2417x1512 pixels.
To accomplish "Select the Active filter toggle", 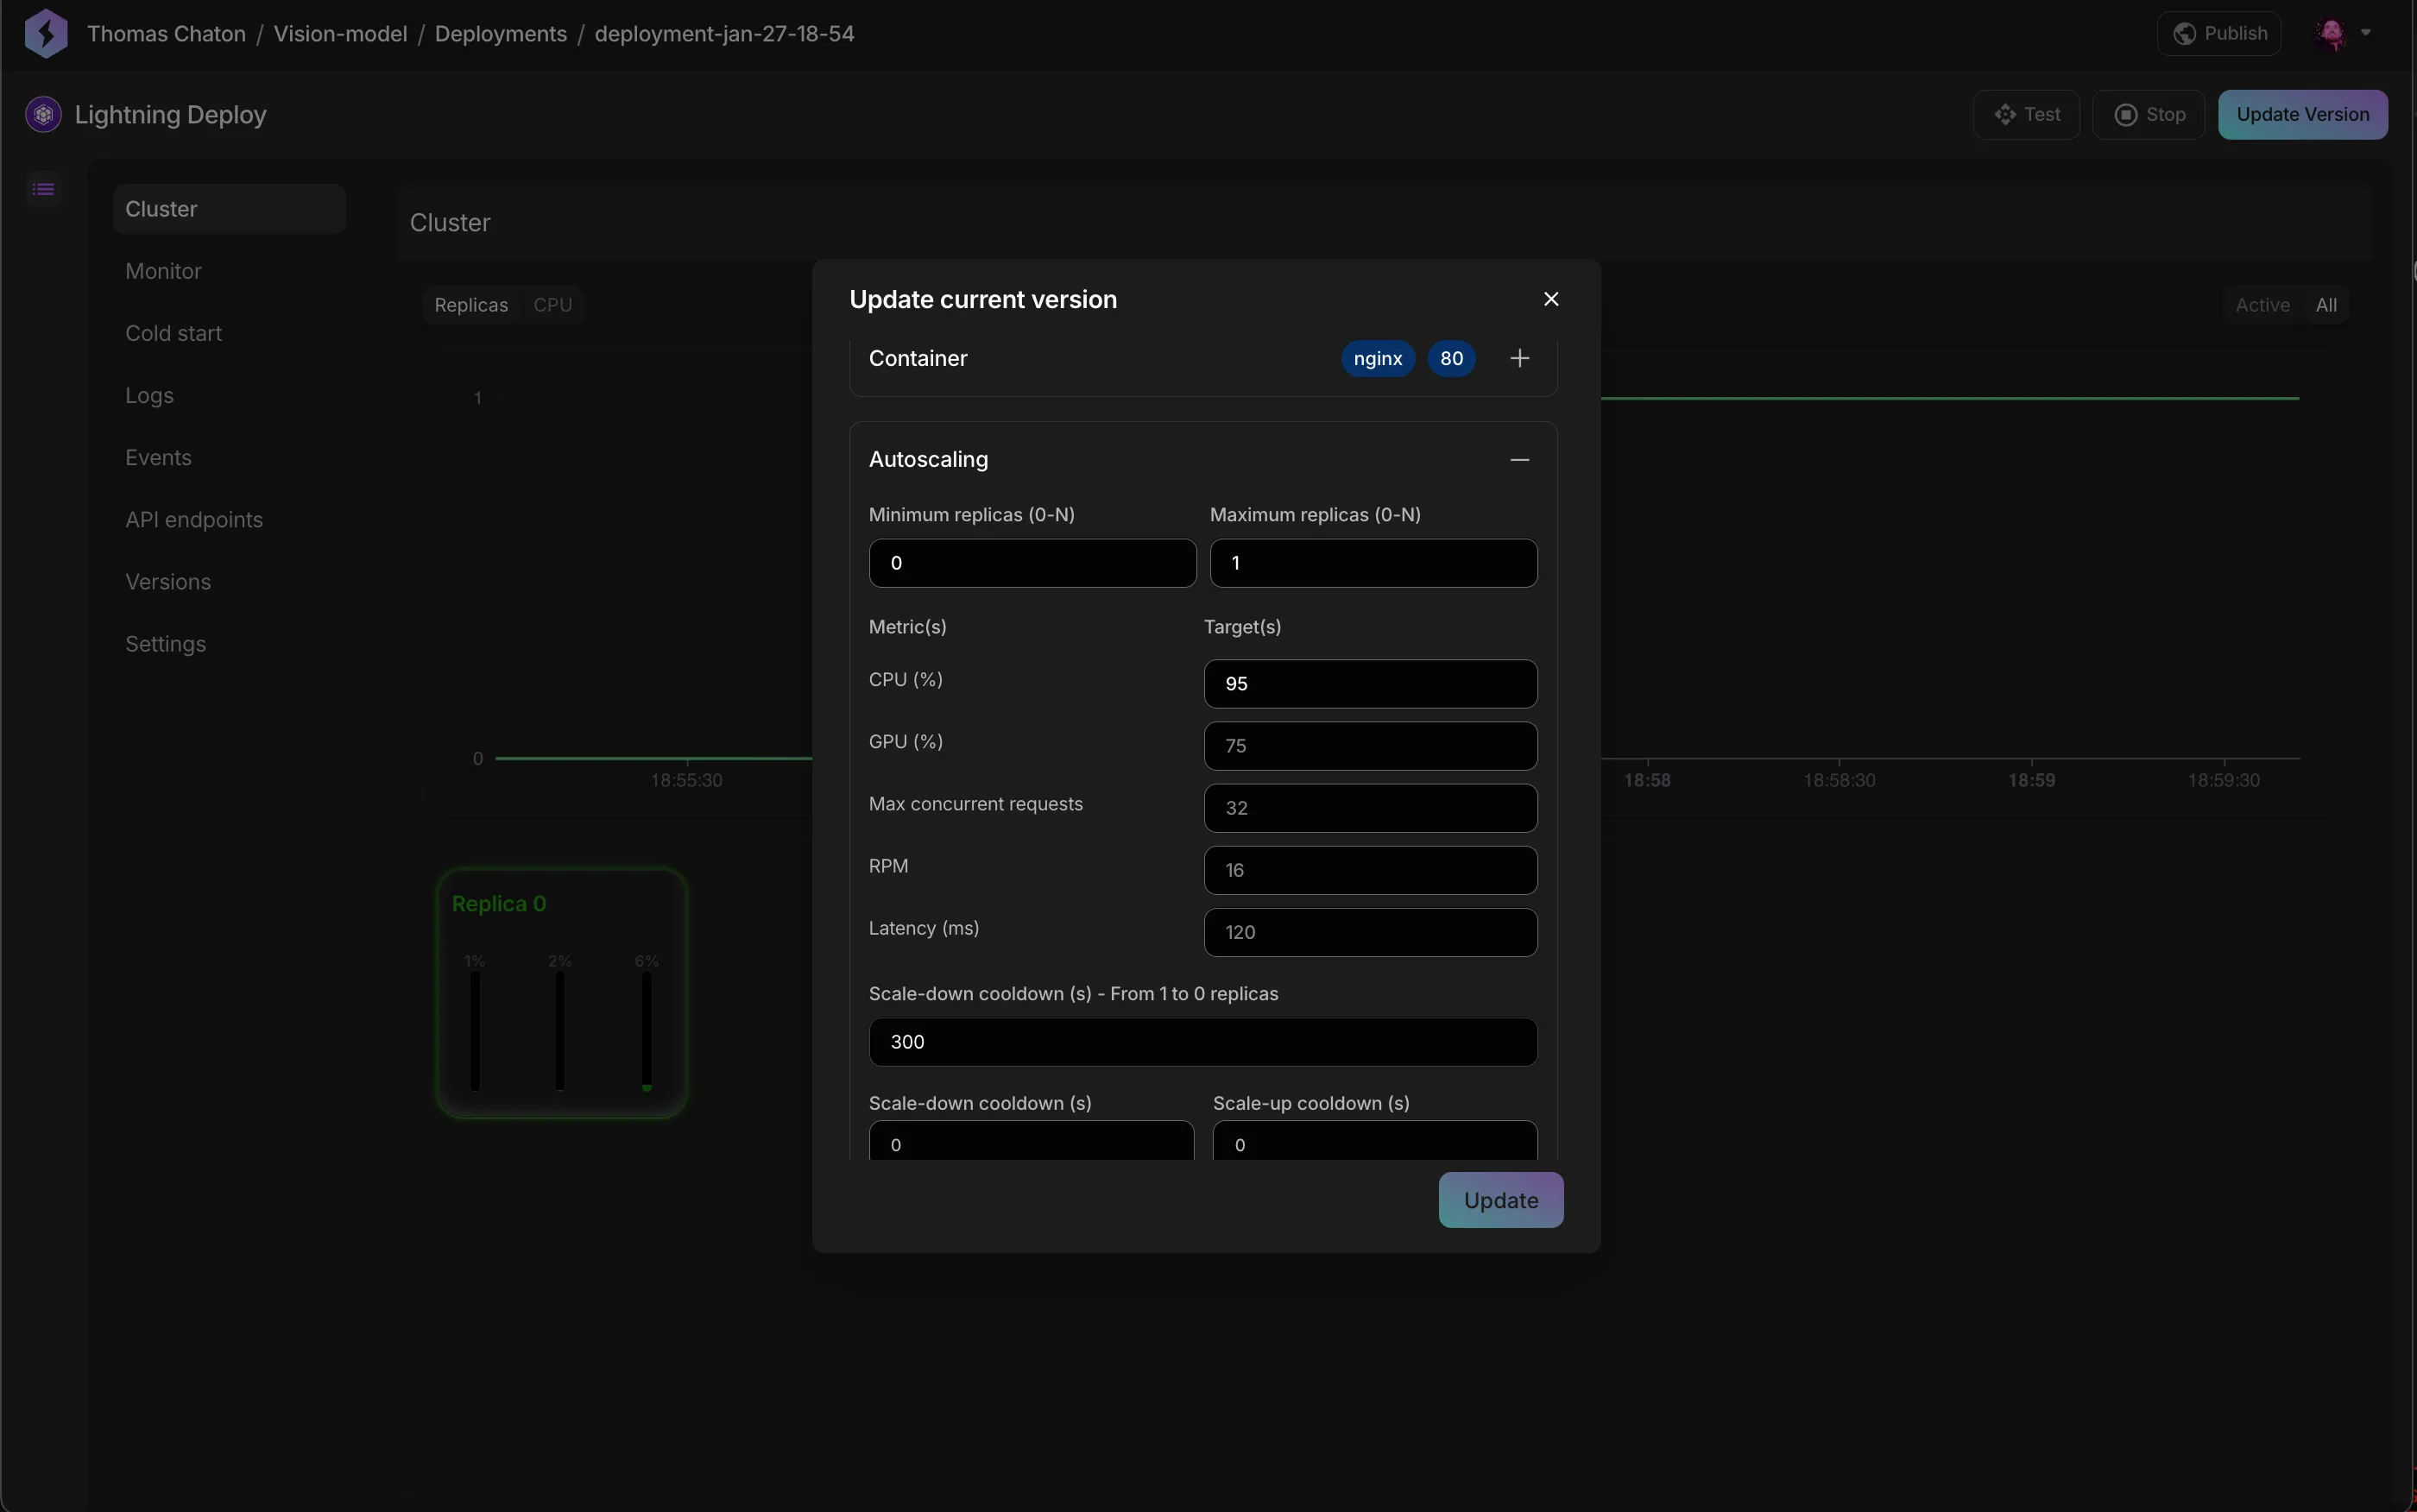I will [x=2262, y=305].
